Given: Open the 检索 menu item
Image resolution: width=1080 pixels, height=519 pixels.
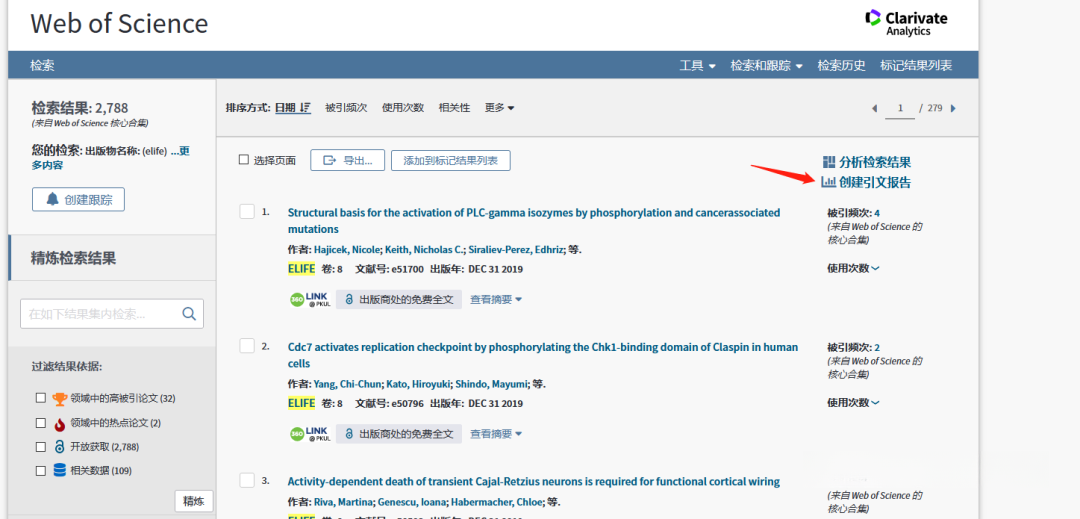Looking at the screenshot, I should click(42, 65).
